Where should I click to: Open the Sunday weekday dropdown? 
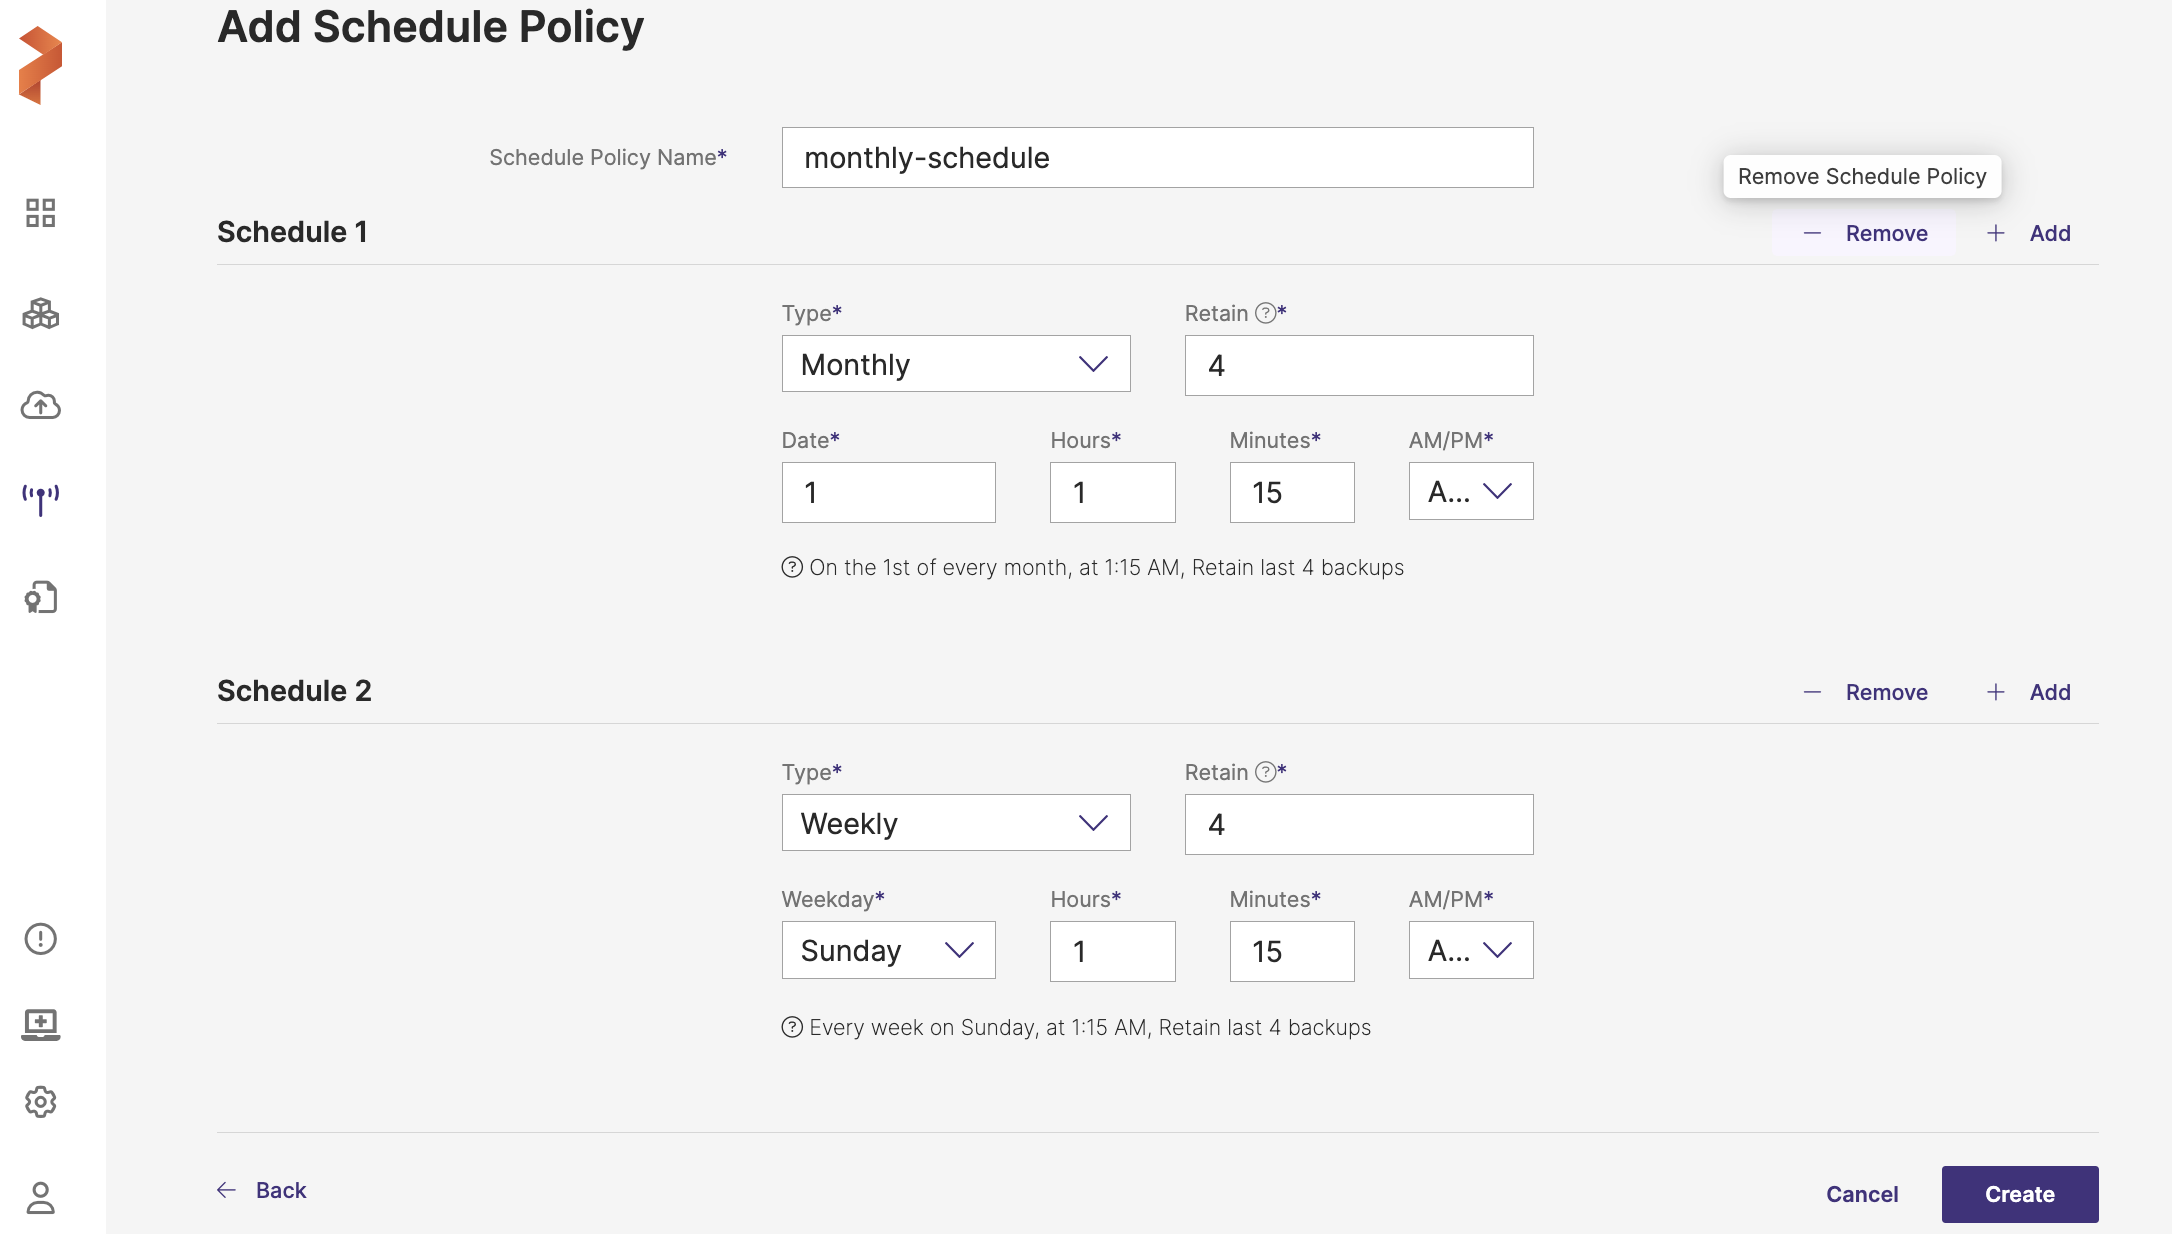tap(888, 950)
